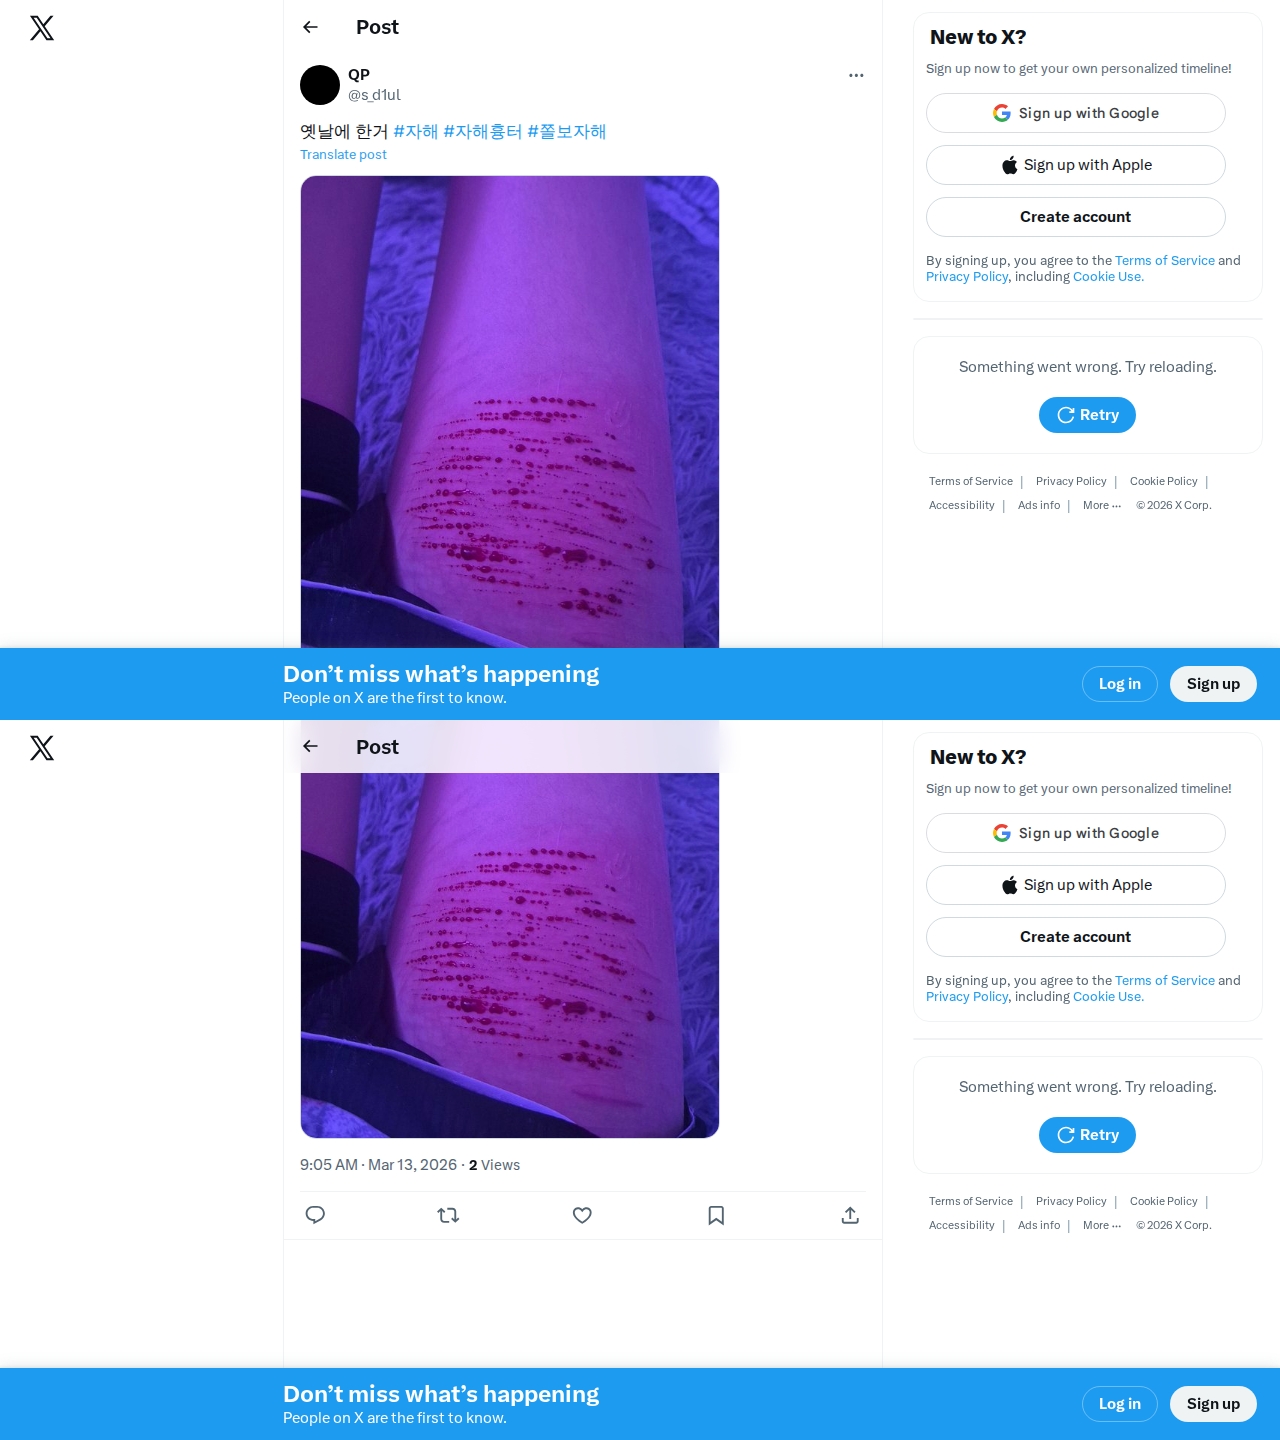The width and height of the screenshot is (1280, 1440).
Task: Open the QP display name
Action: click(x=359, y=75)
